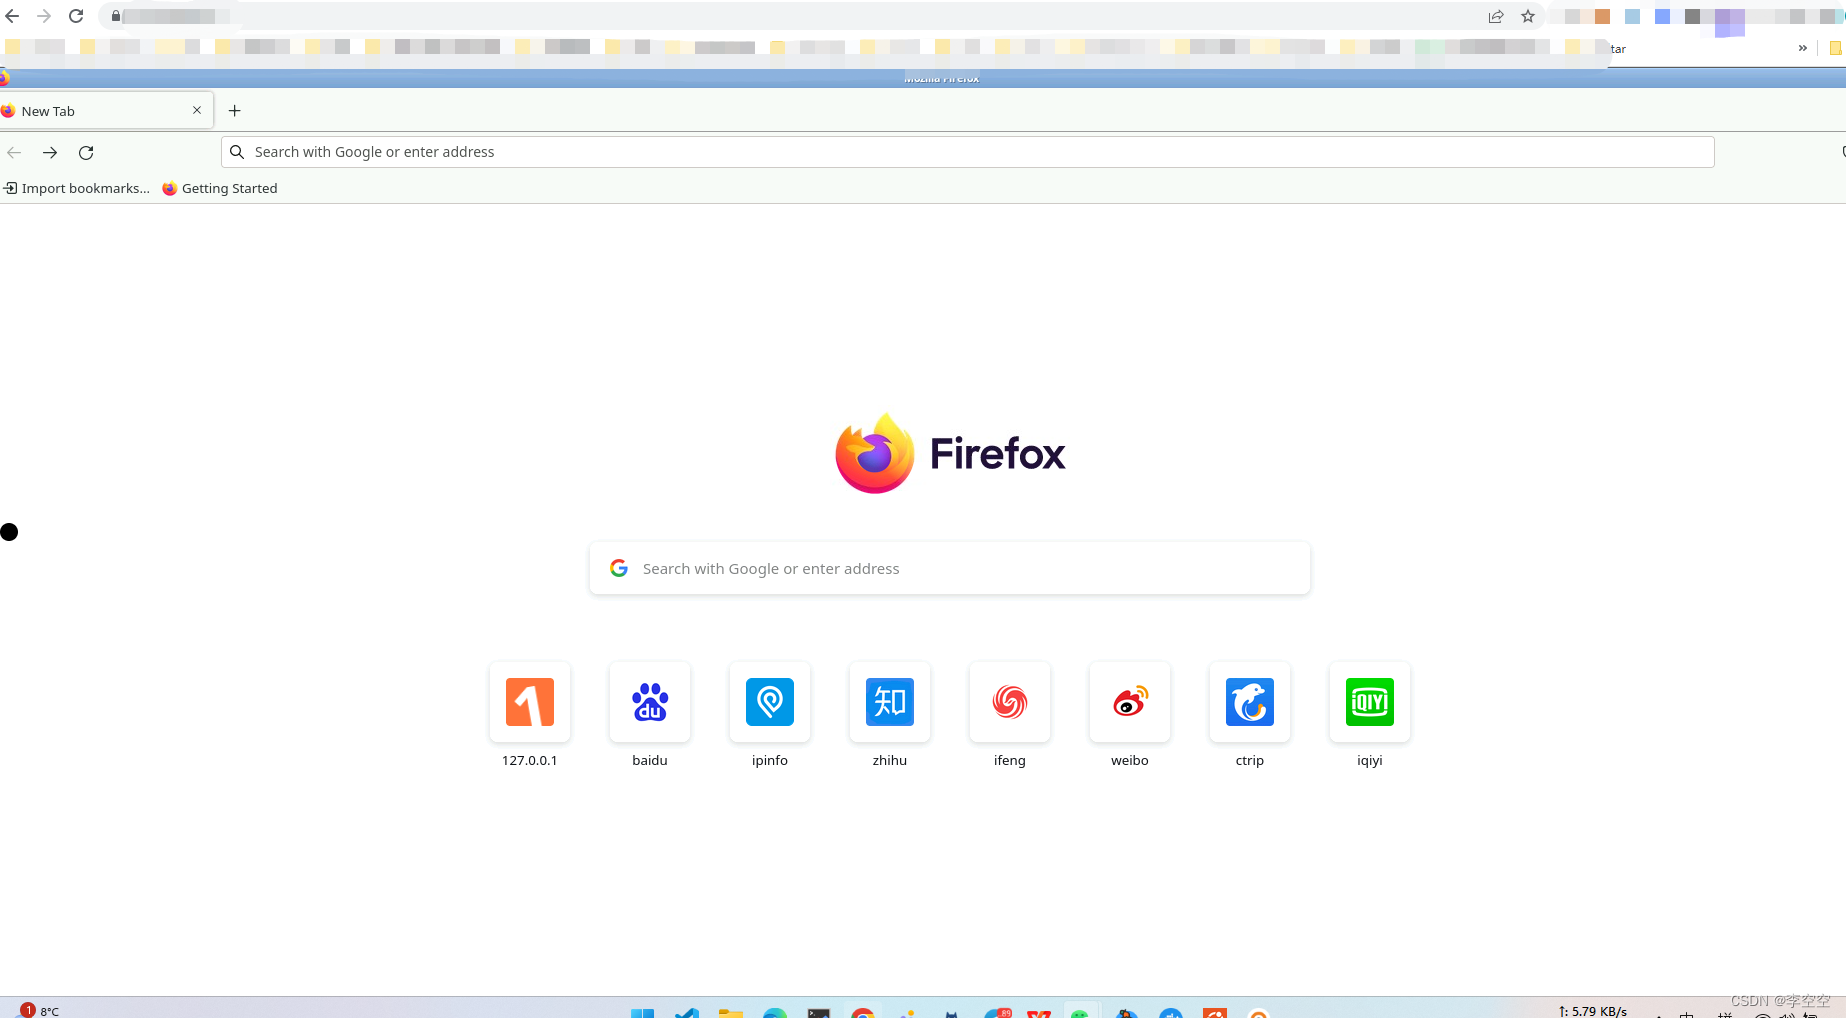The width and height of the screenshot is (1846, 1018).
Task: Open Import bookmarks link
Action: coord(77,188)
